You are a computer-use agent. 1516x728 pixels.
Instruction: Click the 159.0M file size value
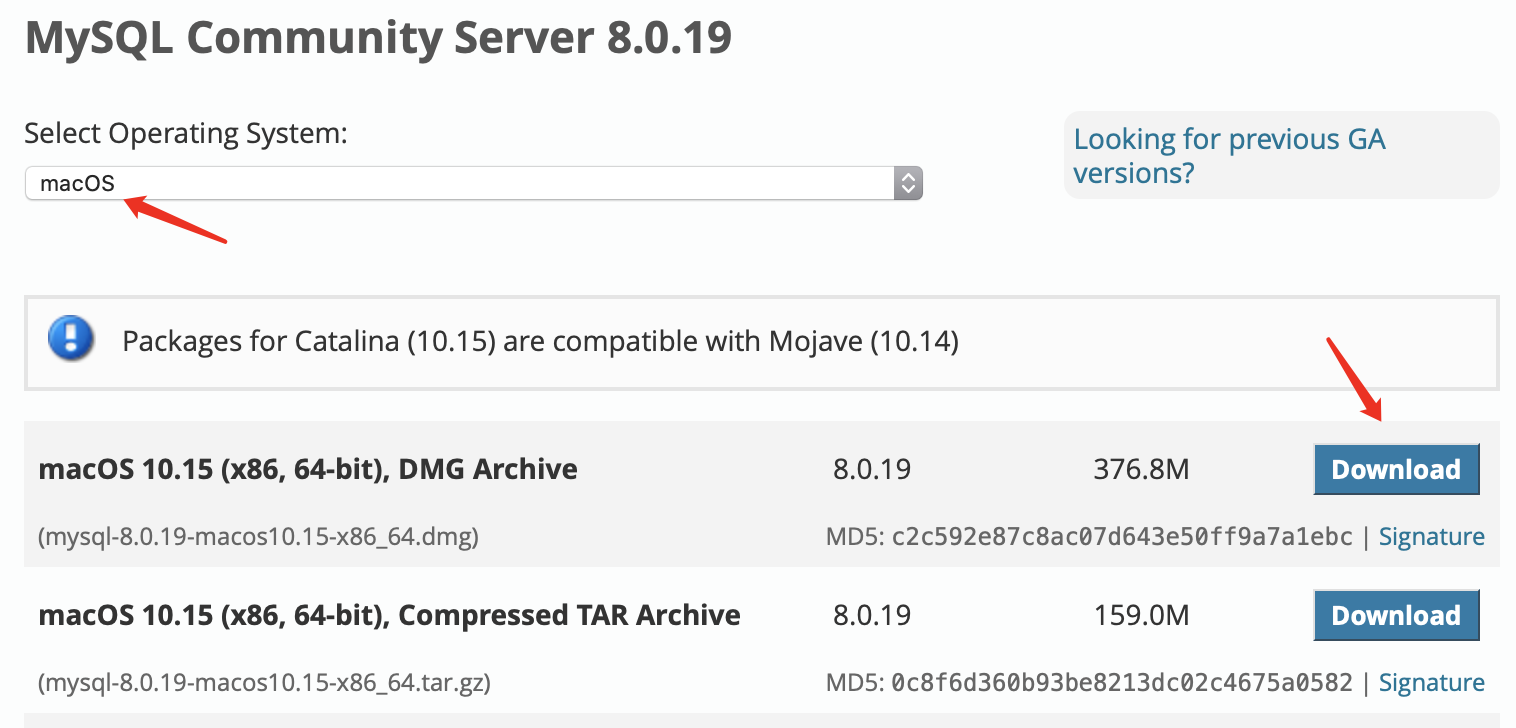(x=1142, y=615)
